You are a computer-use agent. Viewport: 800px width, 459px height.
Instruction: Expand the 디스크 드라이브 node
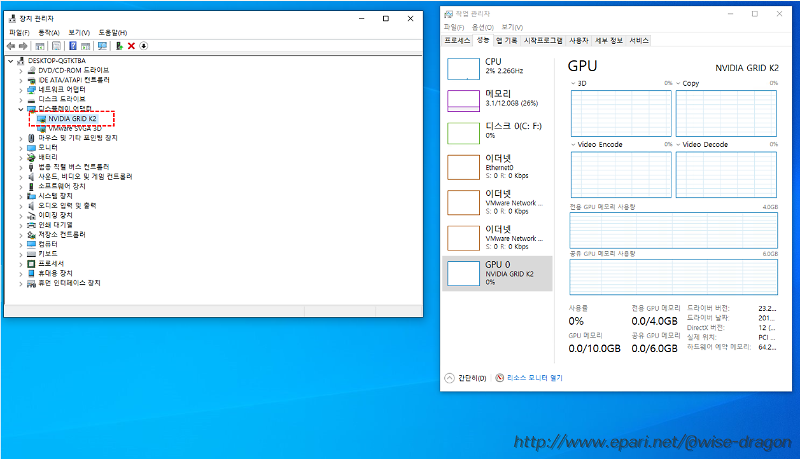(x=21, y=99)
